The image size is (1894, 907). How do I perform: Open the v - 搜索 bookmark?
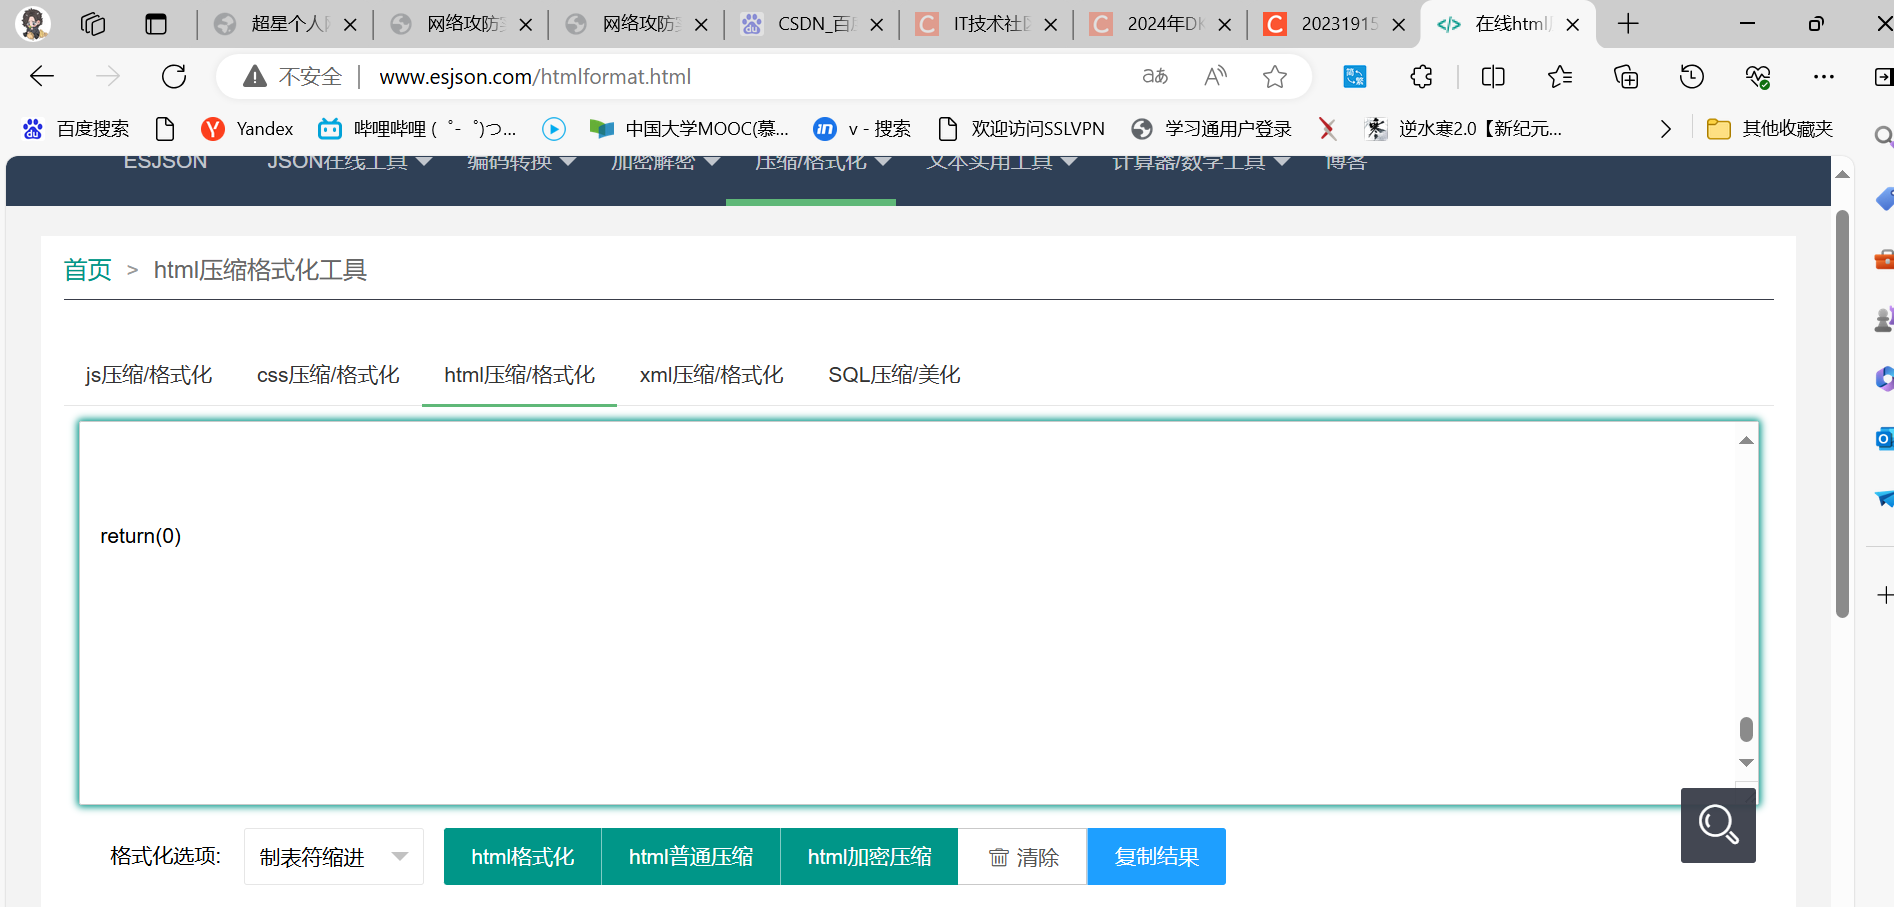click(x=861, y=128)
